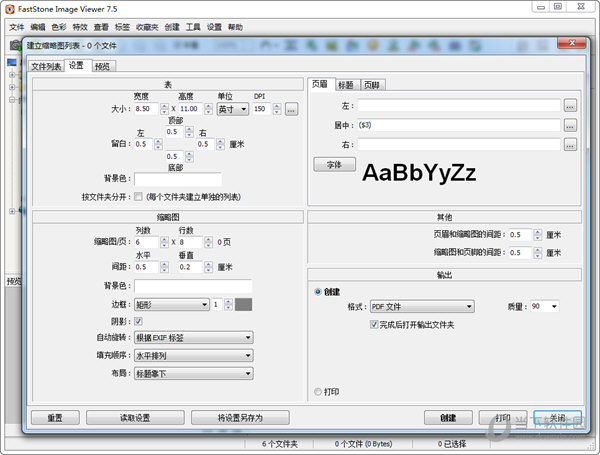Minimize the FastStone main window

pyautogui.click(x=541, y=7)
